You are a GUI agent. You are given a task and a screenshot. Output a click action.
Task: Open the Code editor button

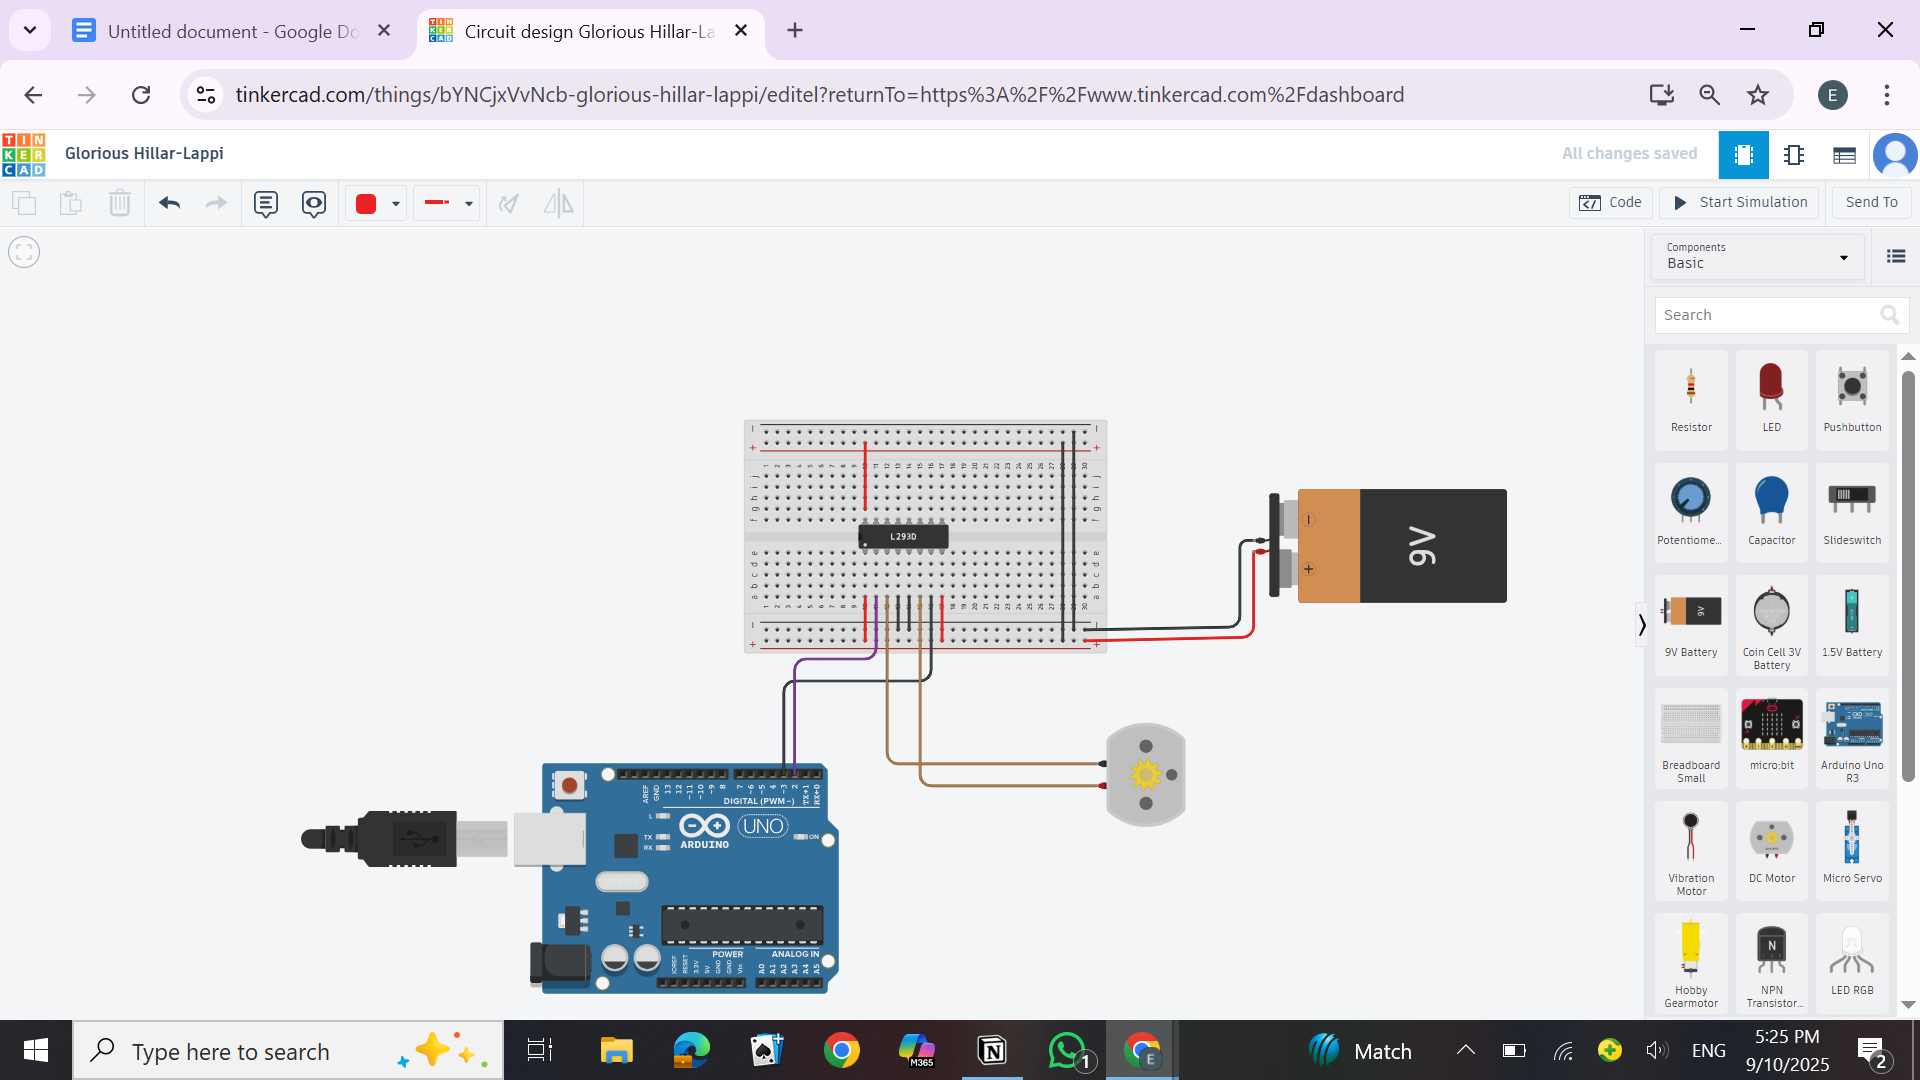pos(1611,202)
